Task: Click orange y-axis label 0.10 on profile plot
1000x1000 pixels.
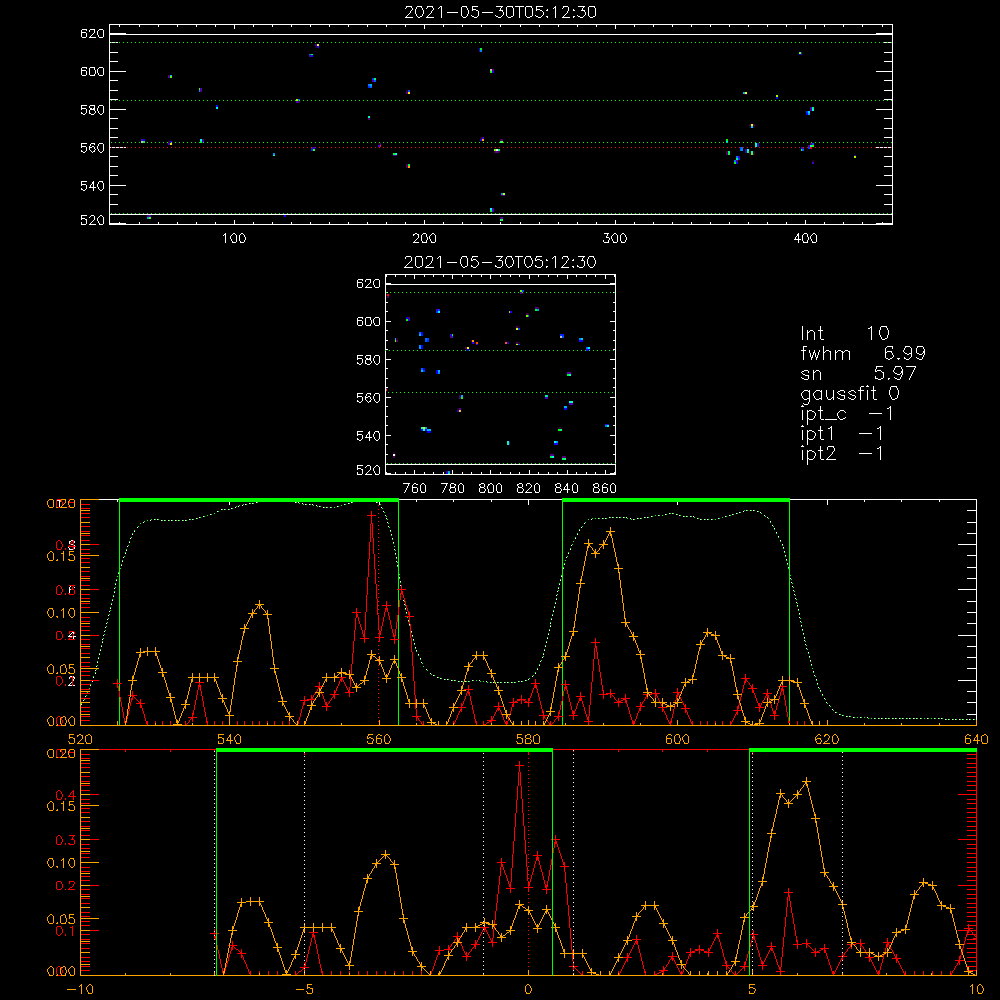Action: click(61, 613)
